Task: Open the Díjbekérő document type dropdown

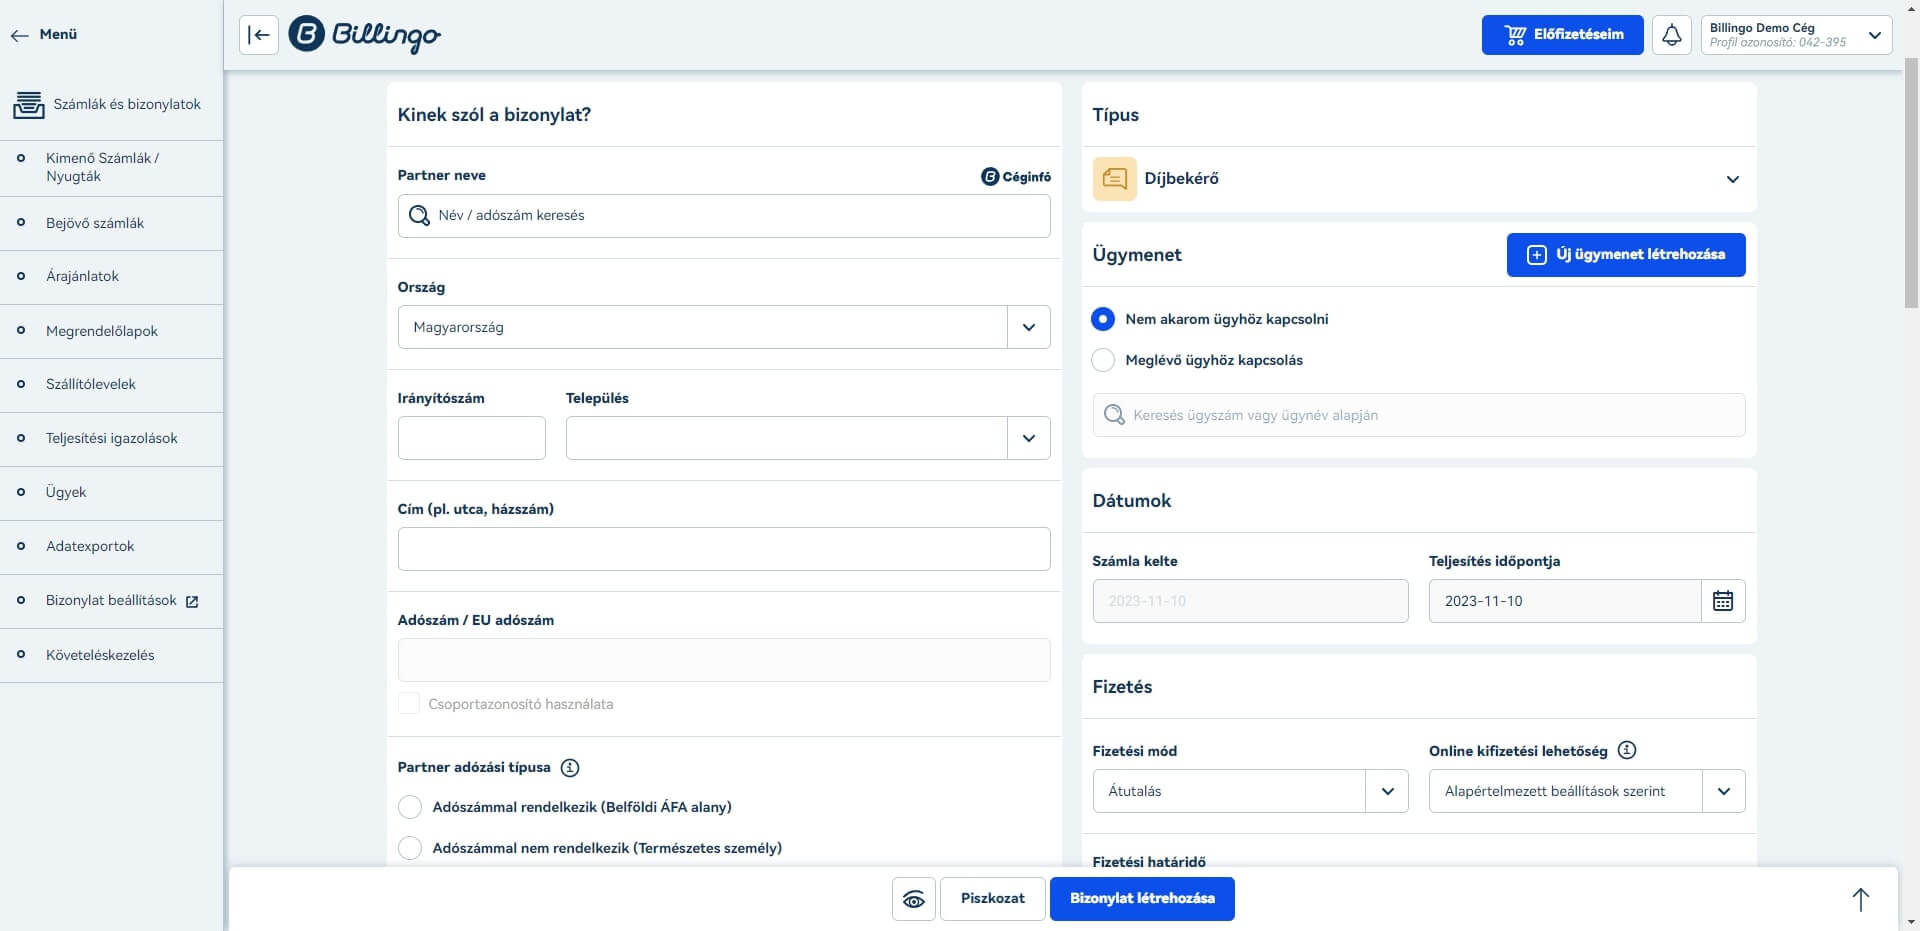Action: [1732, 179]
